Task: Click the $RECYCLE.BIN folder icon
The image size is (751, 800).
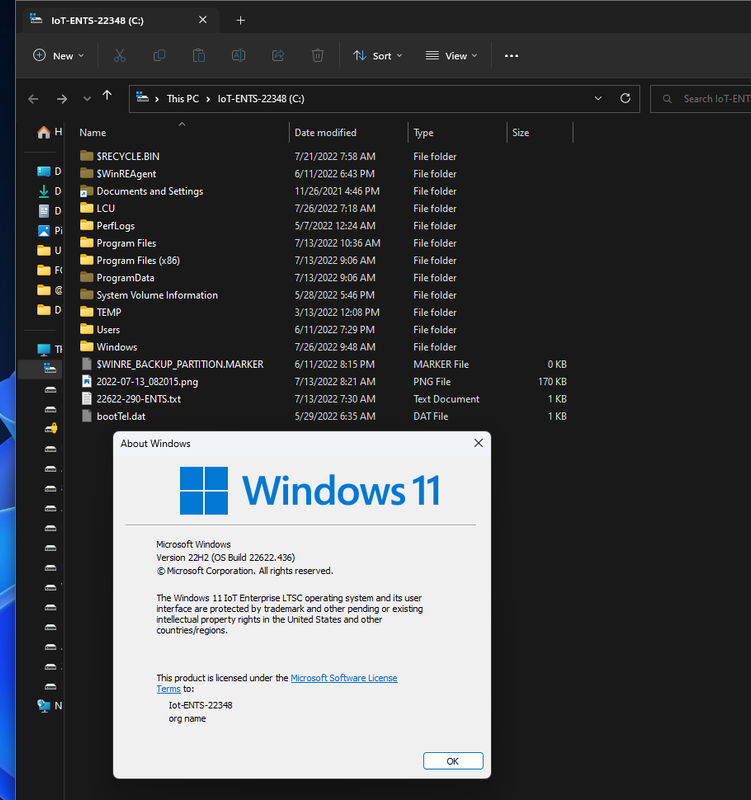Action: coord(87,156)
